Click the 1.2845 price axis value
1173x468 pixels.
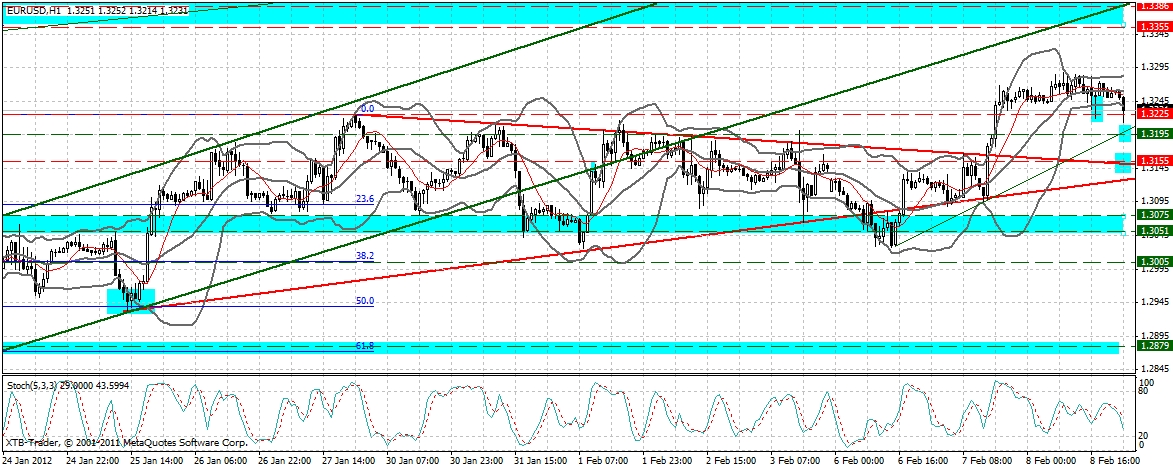point(1154,369)
